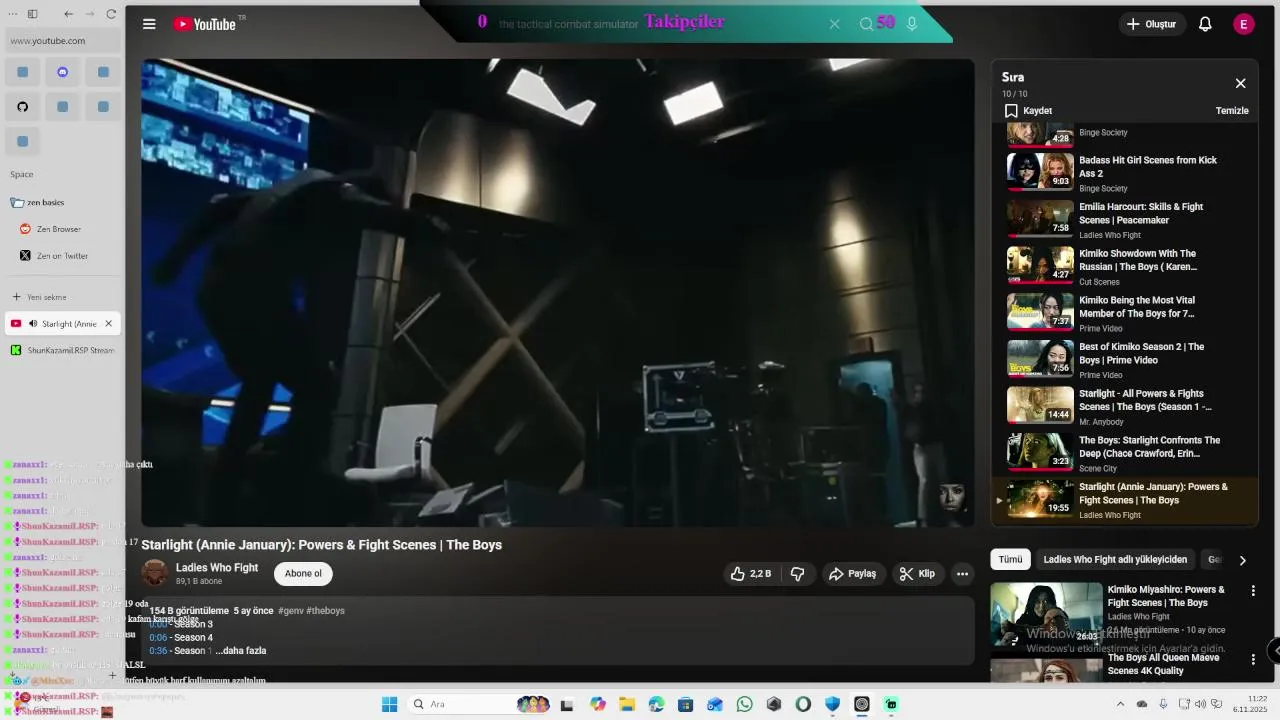The width and height of the screenshot is (1280, 720).
Task: Close the Starlight YouTube tab
Action: 108,324
